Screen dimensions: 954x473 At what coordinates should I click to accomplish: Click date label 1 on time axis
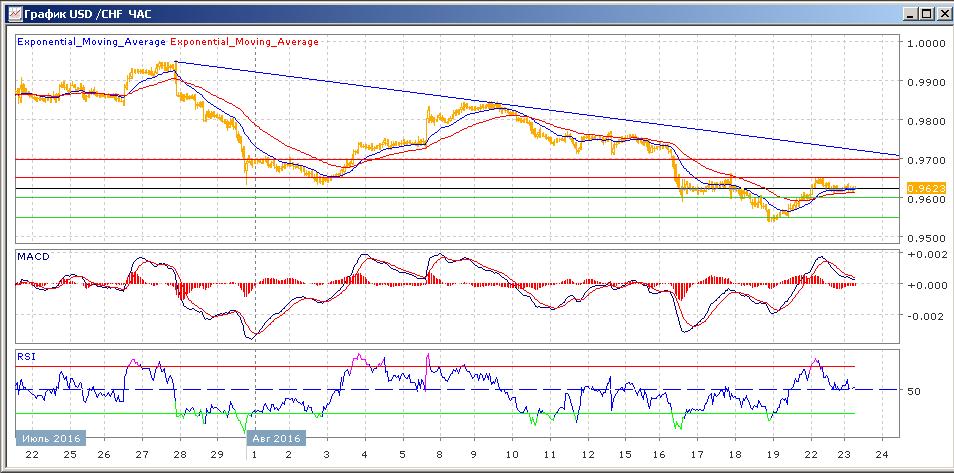click(x=254, y=455)
